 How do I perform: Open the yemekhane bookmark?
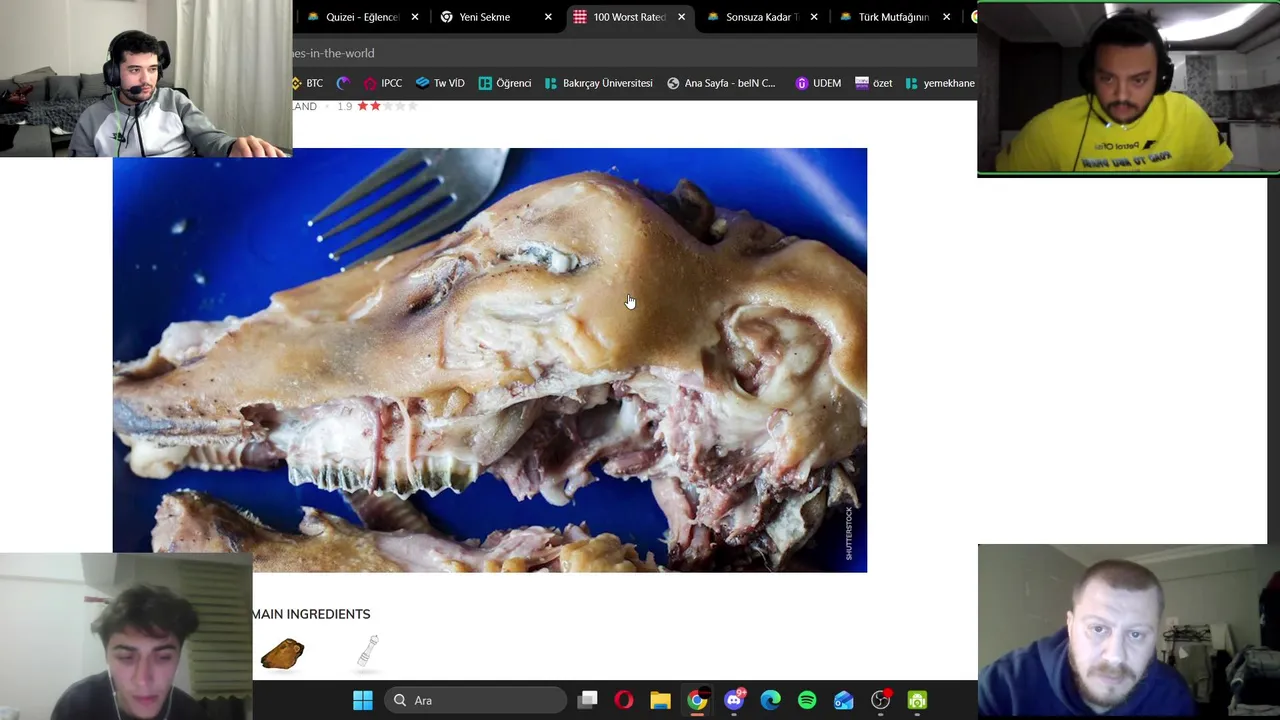(940, 83)
